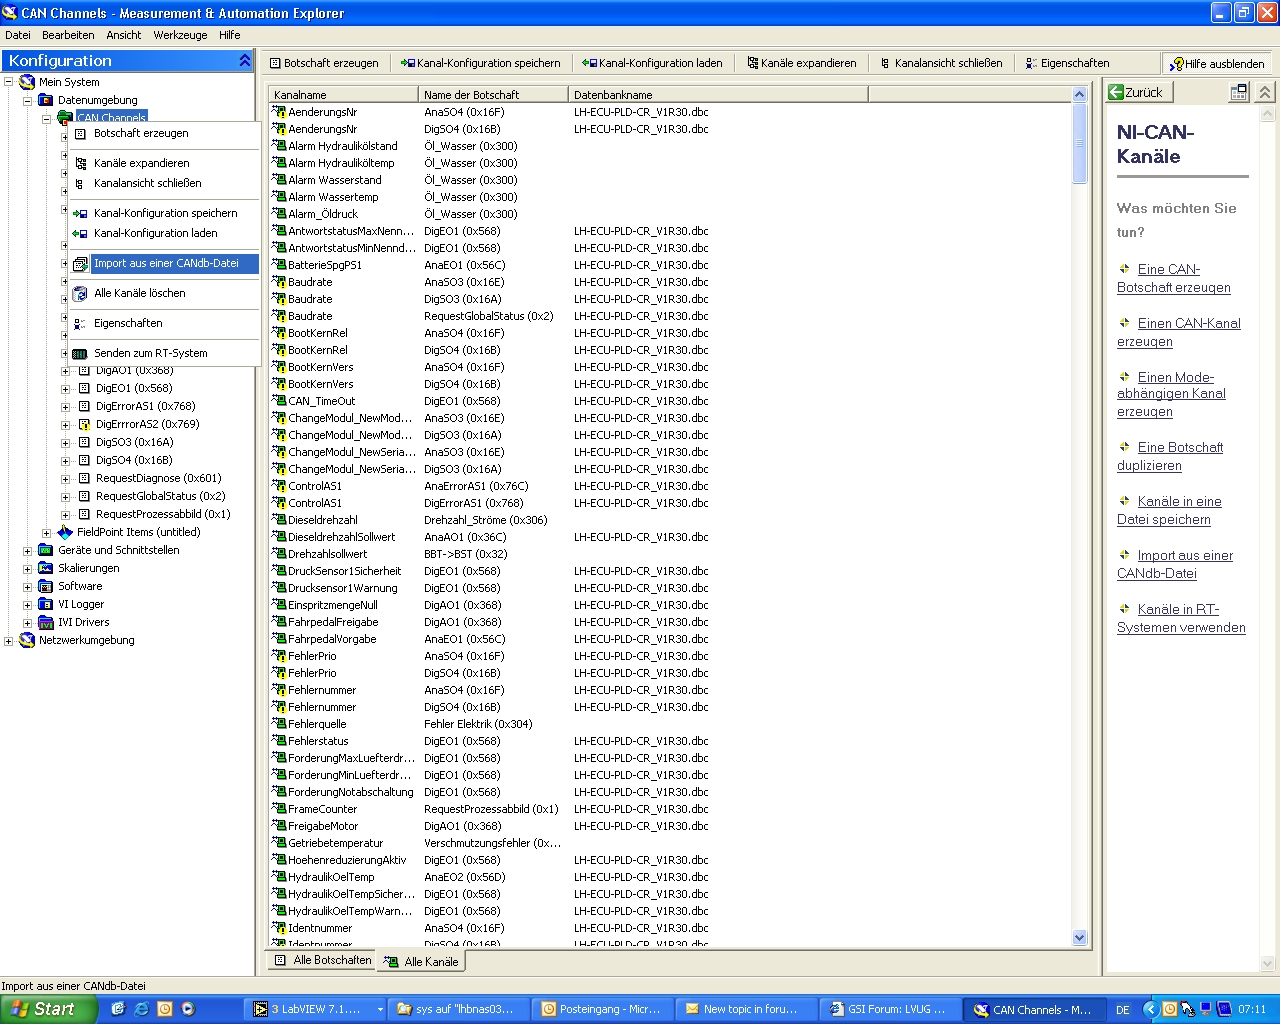Click the help panel layout icon

[1238, 92]
